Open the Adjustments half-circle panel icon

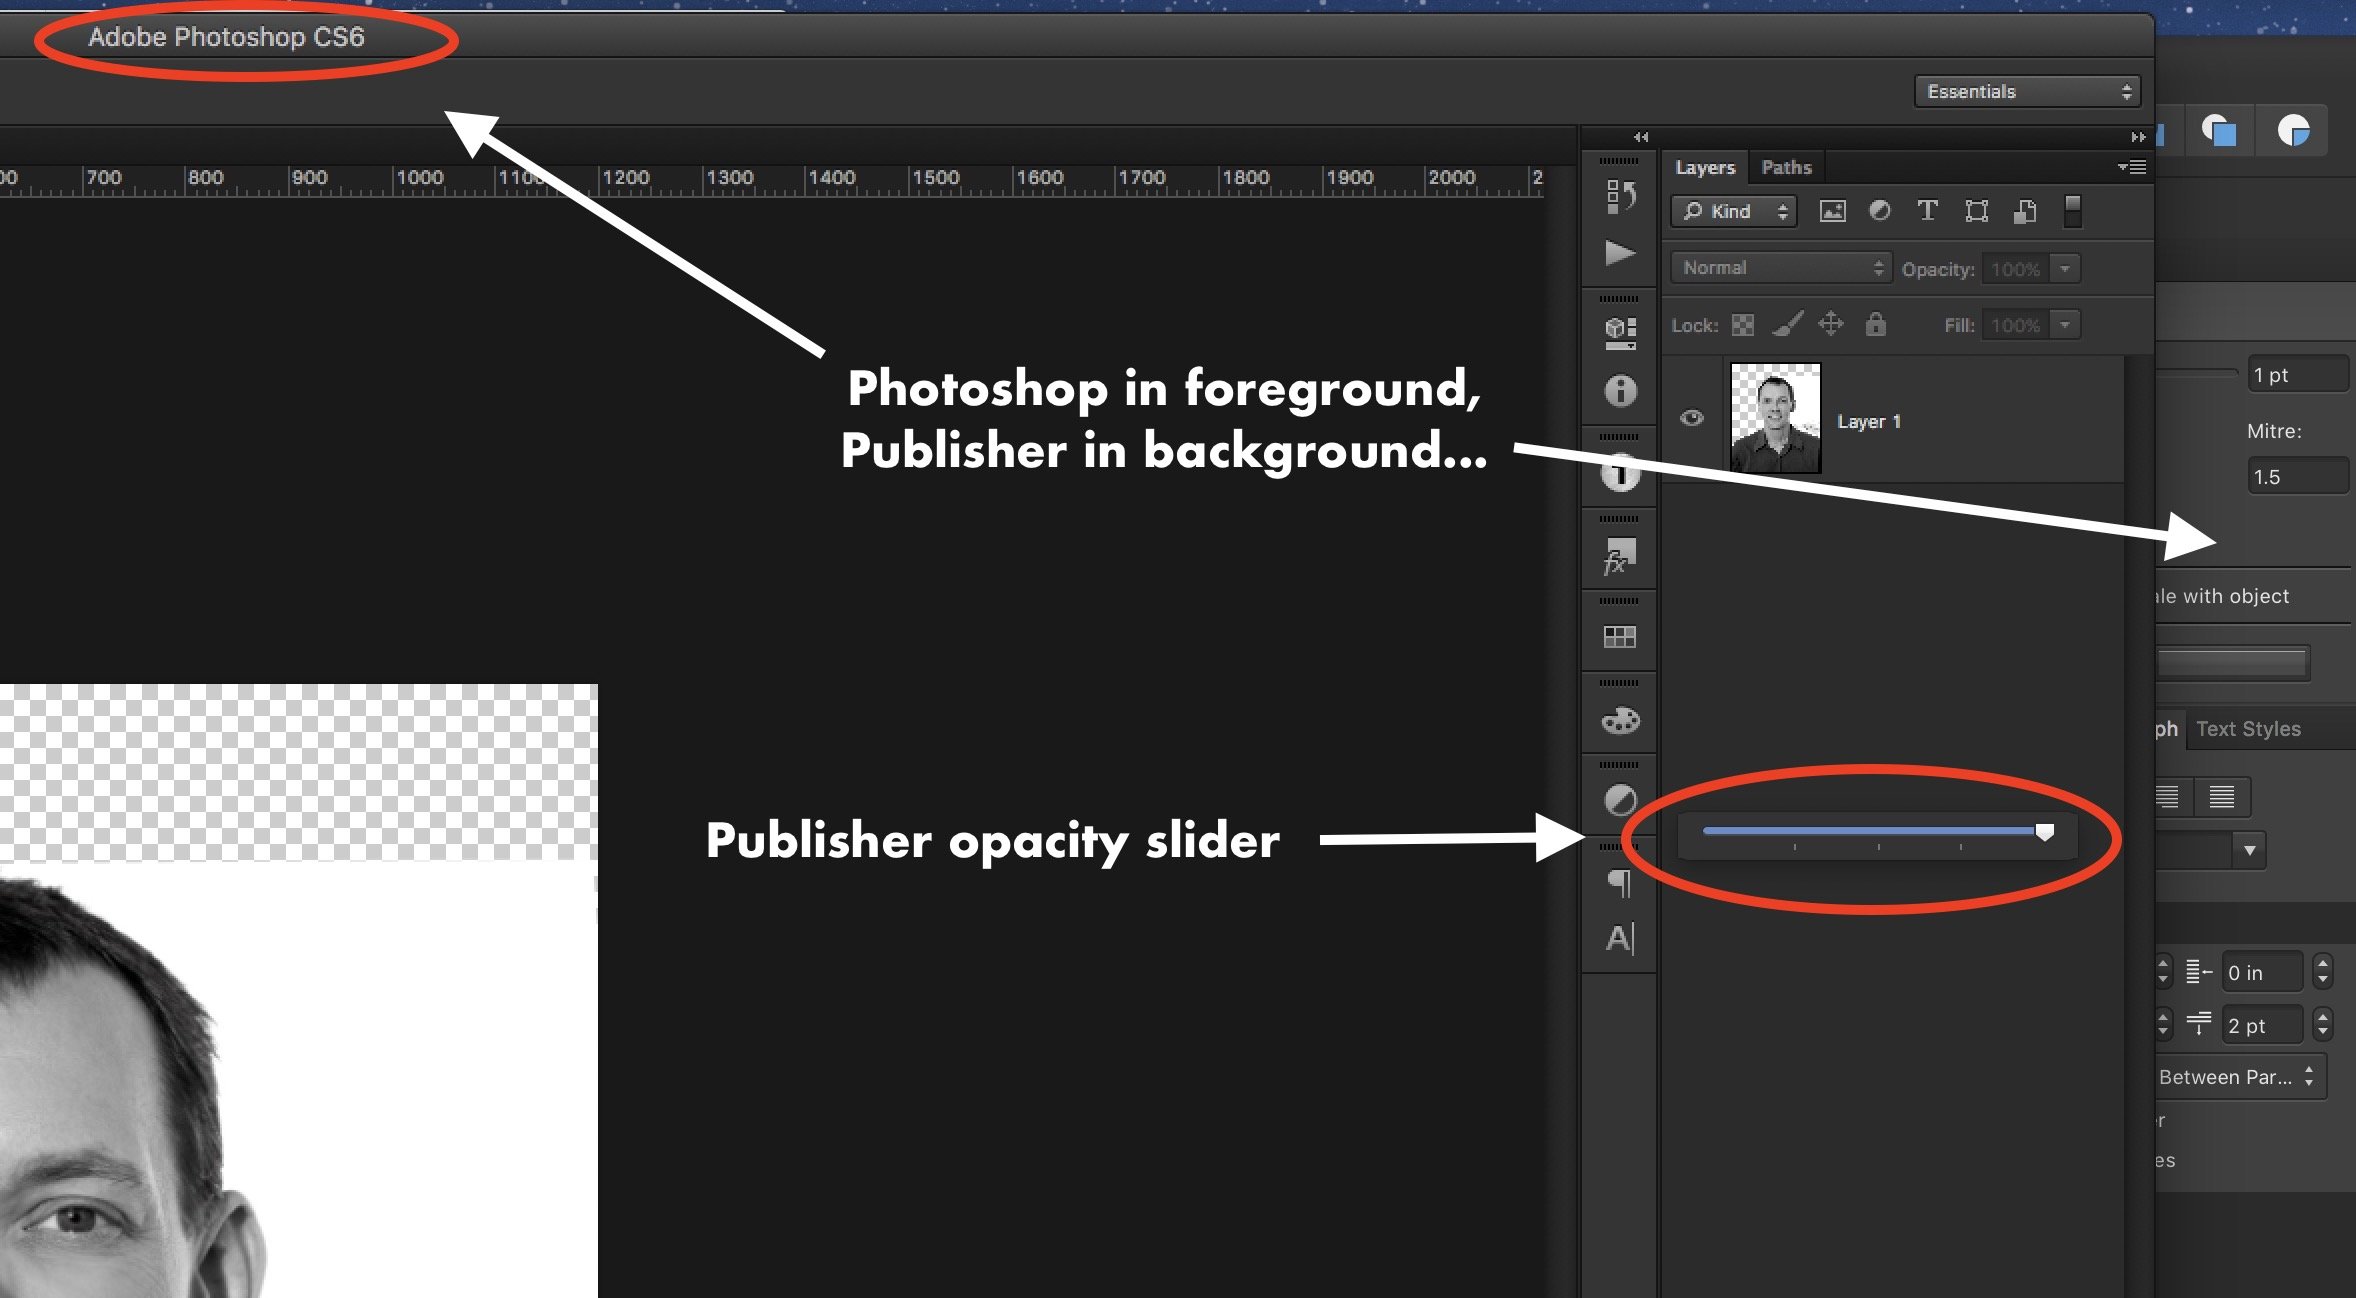tap(1620, 801)
